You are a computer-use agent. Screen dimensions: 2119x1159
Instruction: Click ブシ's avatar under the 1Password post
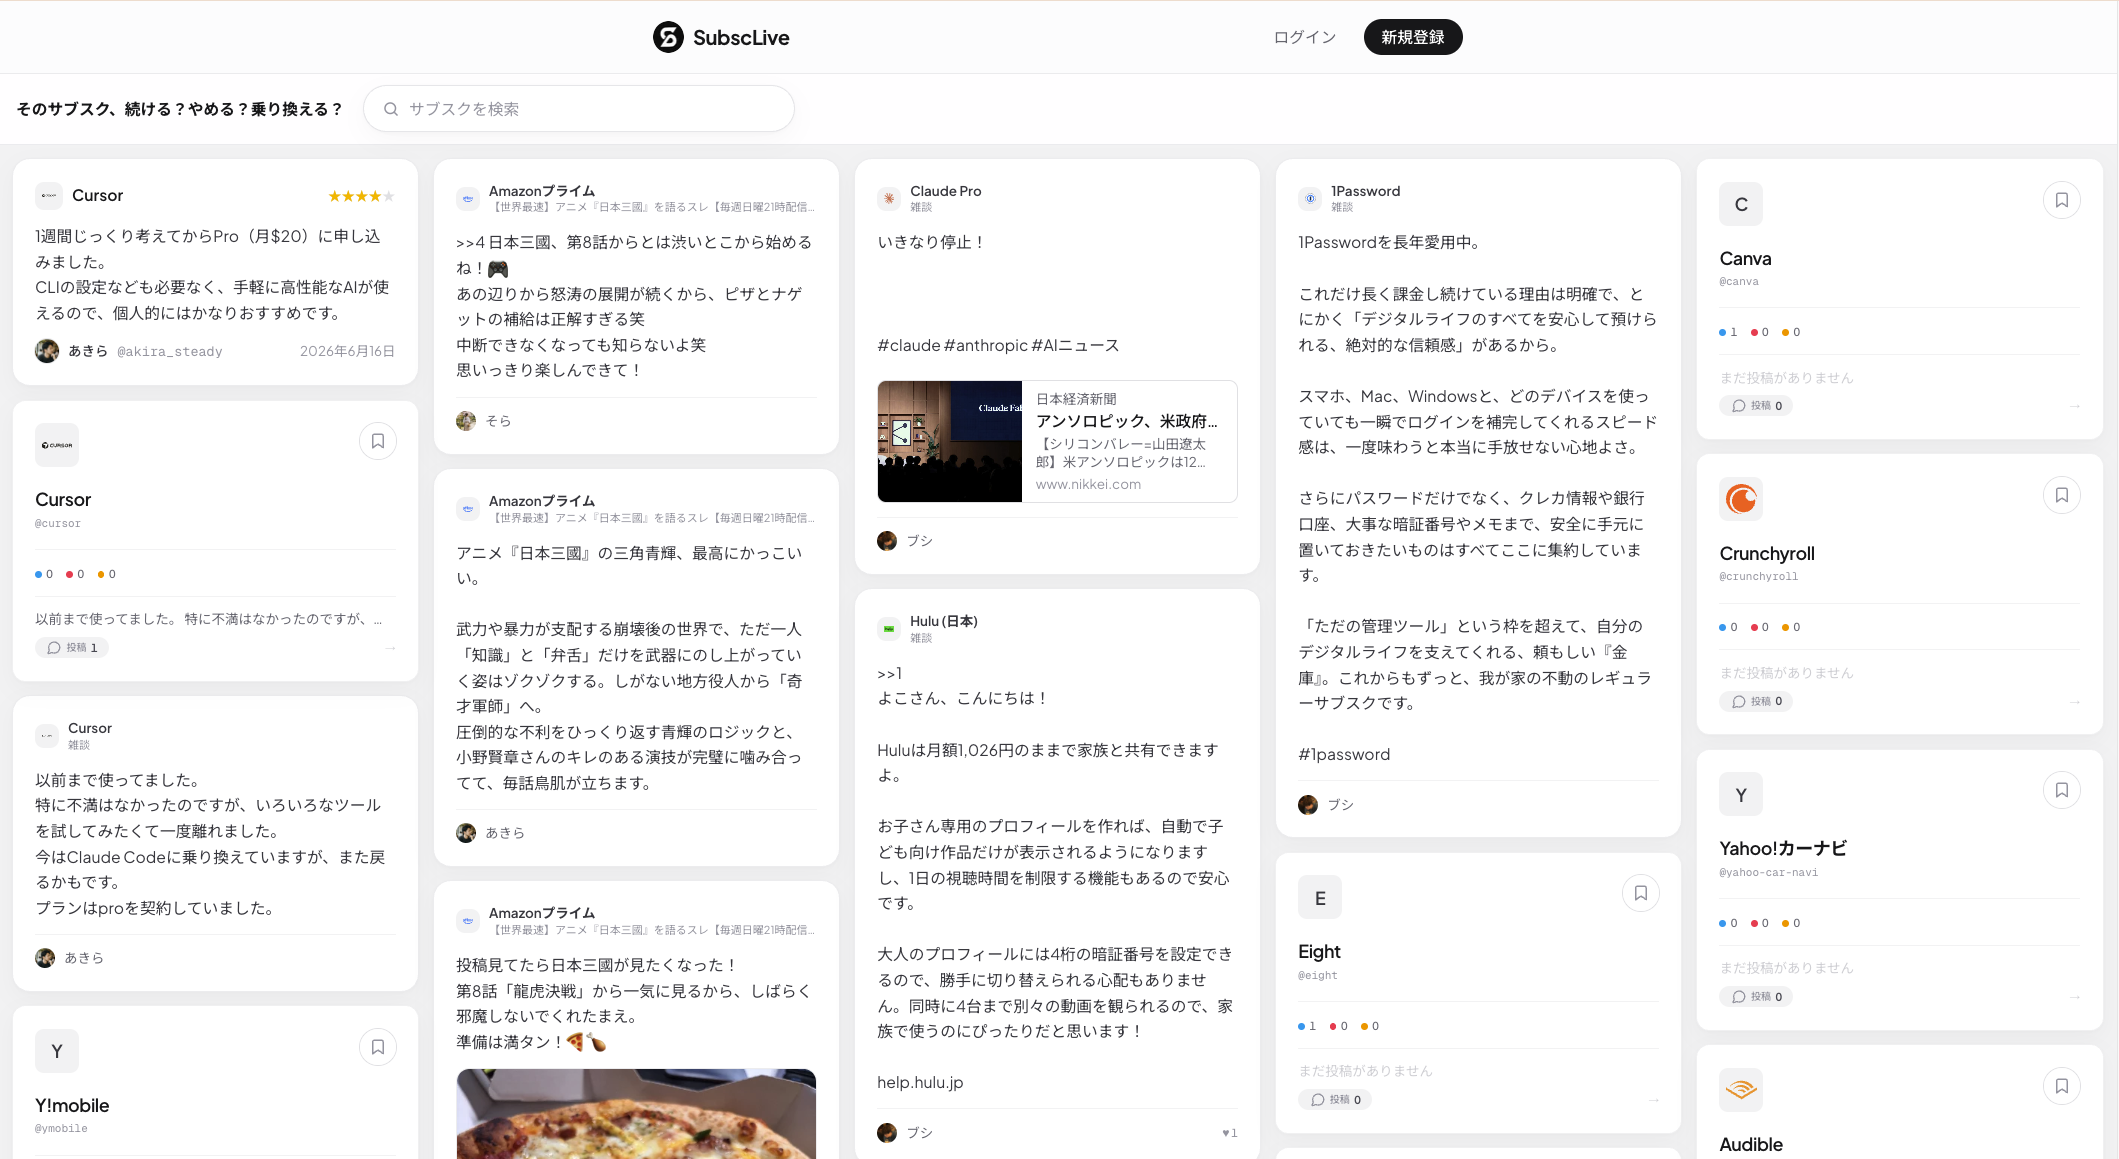pos(1308,805)
